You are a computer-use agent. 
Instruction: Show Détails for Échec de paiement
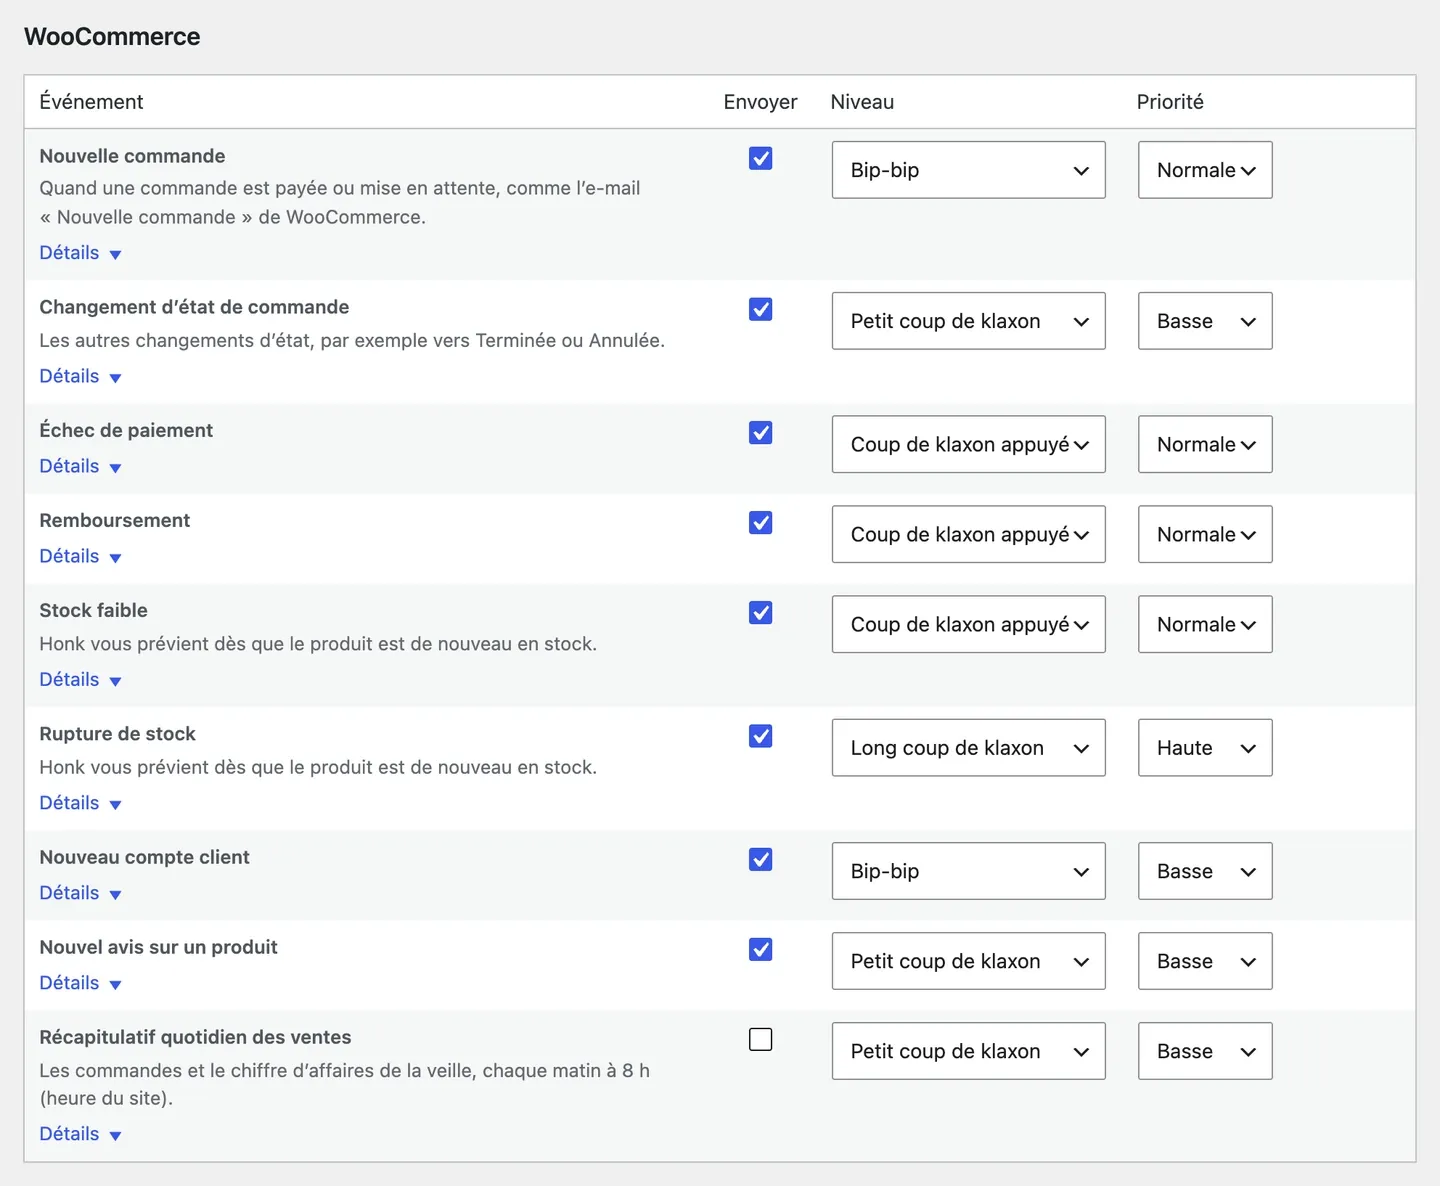(x=80, y=466)
